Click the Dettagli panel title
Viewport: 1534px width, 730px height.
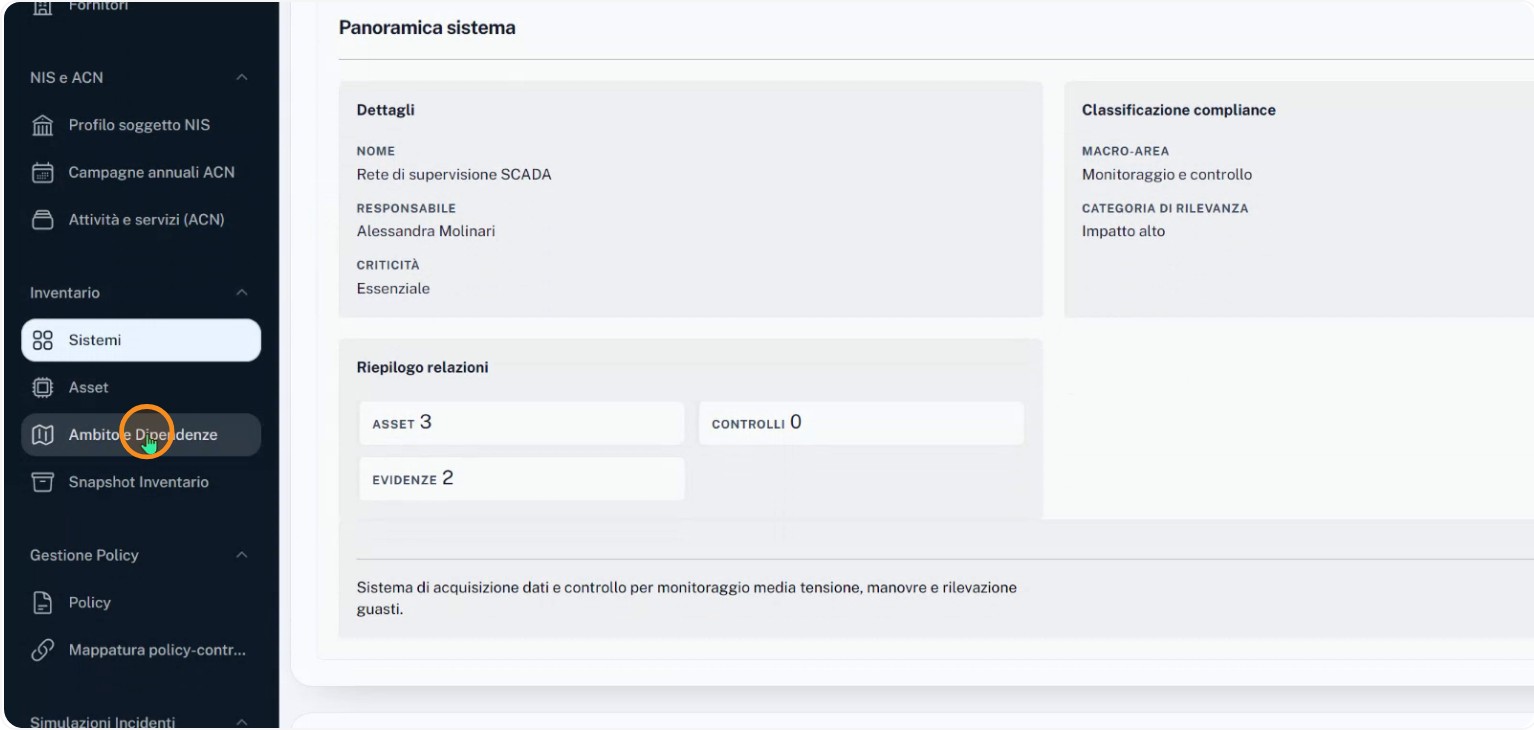pos(386,110)
